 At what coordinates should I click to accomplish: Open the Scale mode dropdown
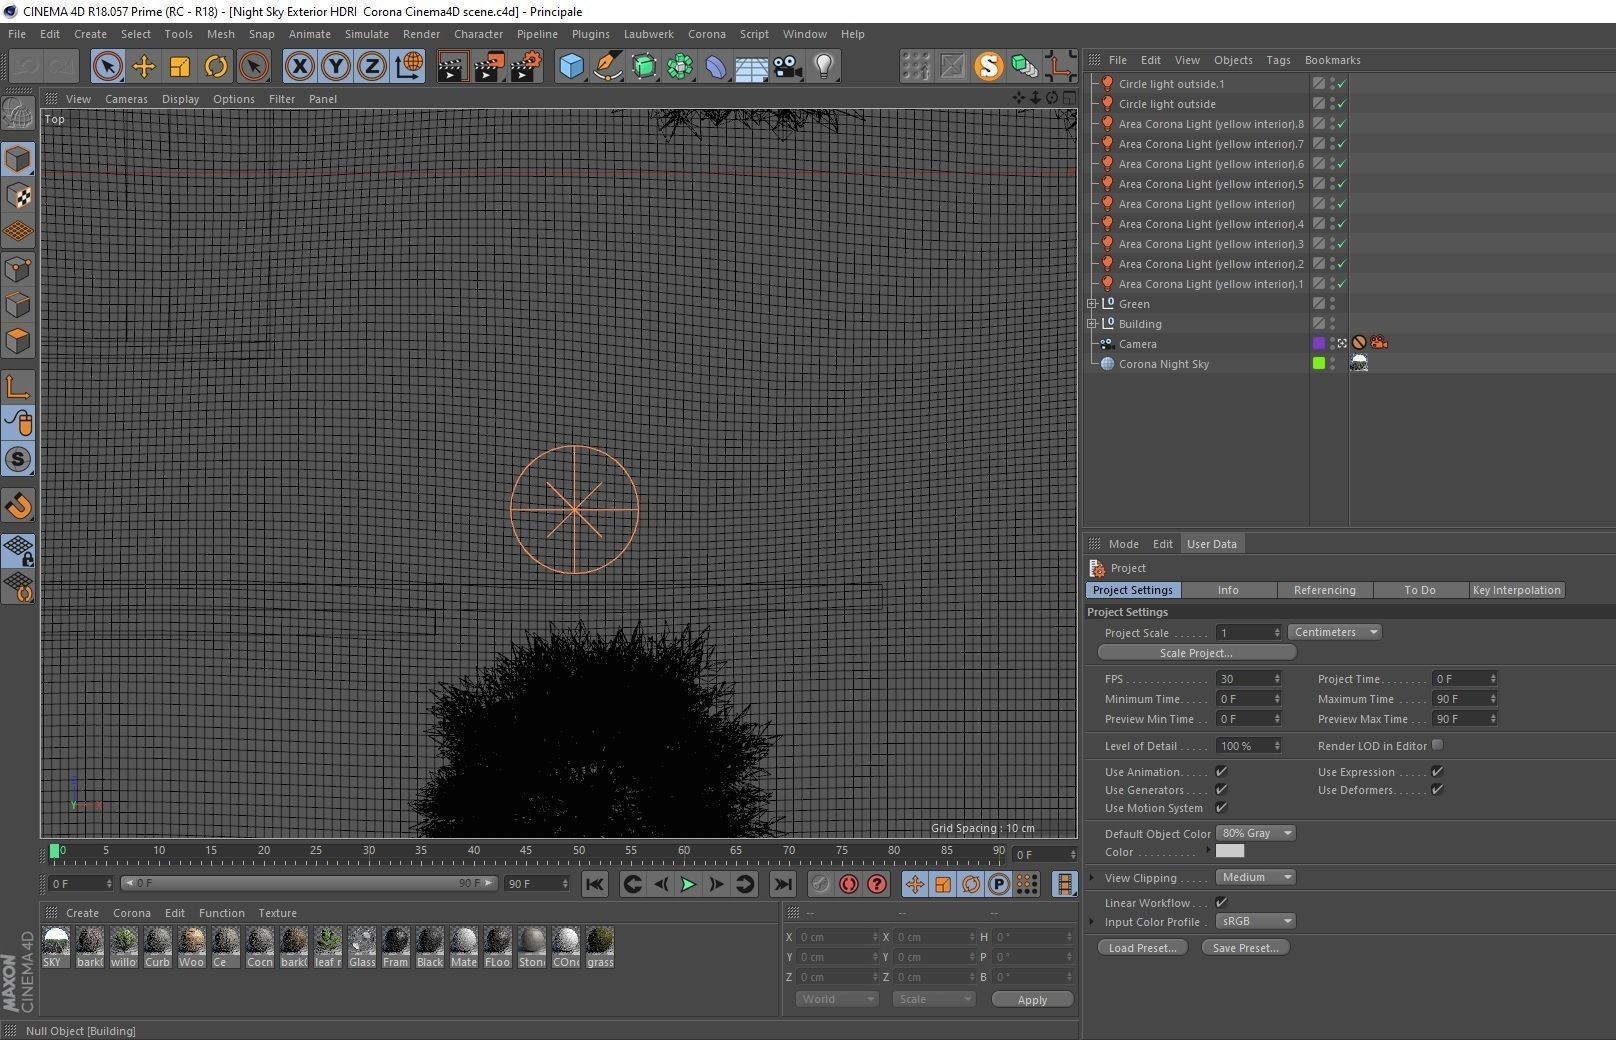[x=933, y=999]
